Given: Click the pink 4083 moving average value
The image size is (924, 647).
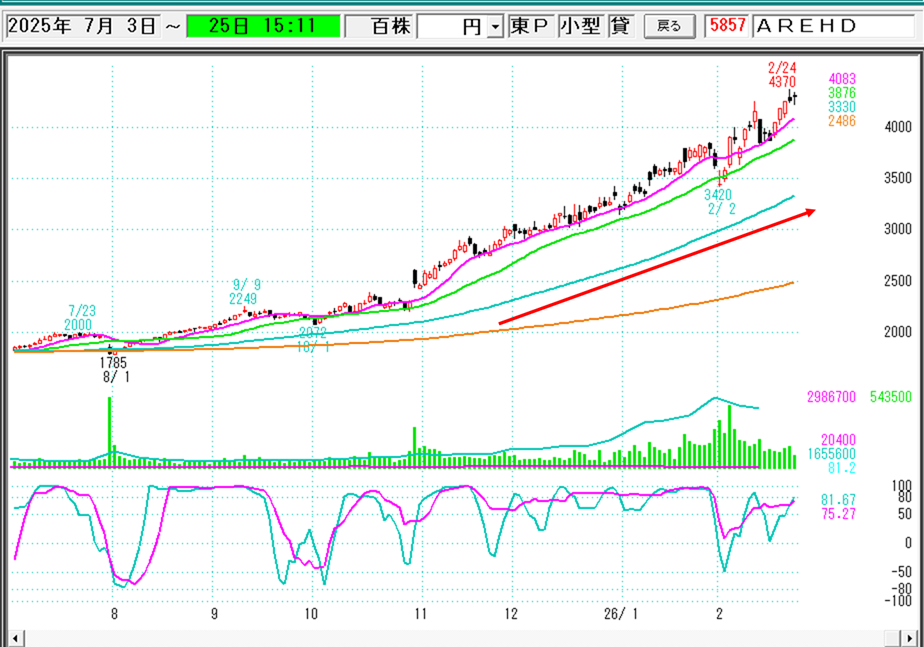Looking at the screenshot, I should click(842, 78).
